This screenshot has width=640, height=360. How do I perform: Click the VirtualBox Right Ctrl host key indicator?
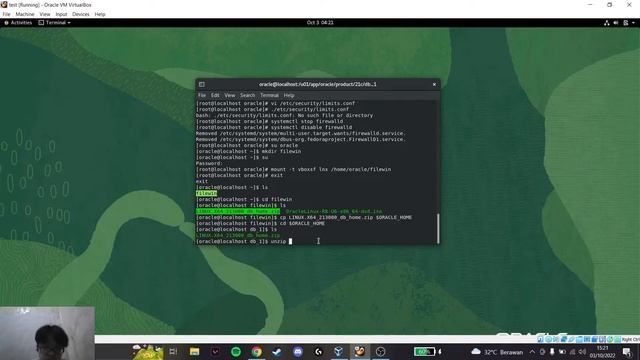(631, 339)
